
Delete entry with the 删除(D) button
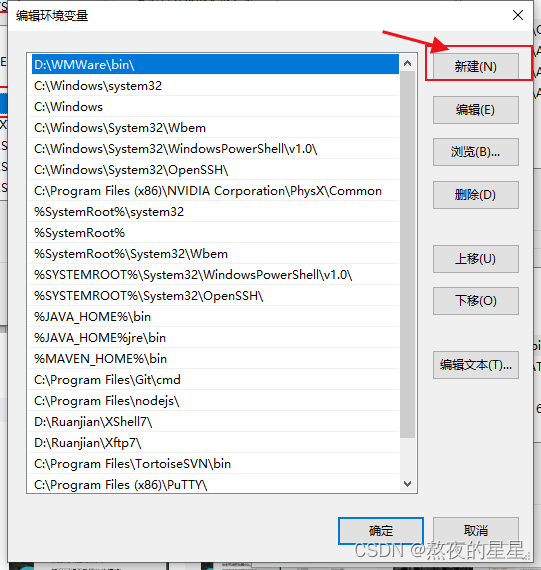point(476,195)
